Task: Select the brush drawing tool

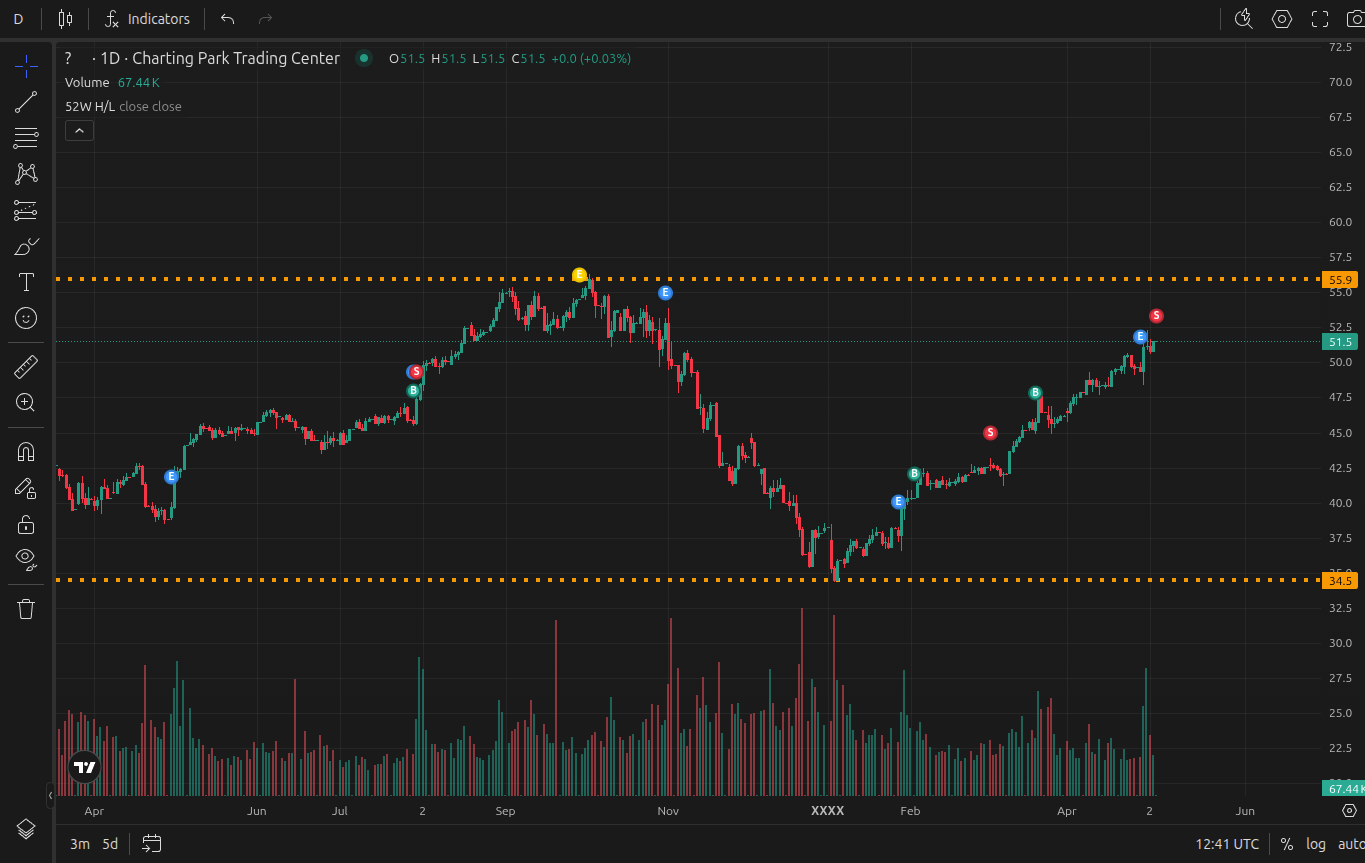Action: tap(26, 246)
